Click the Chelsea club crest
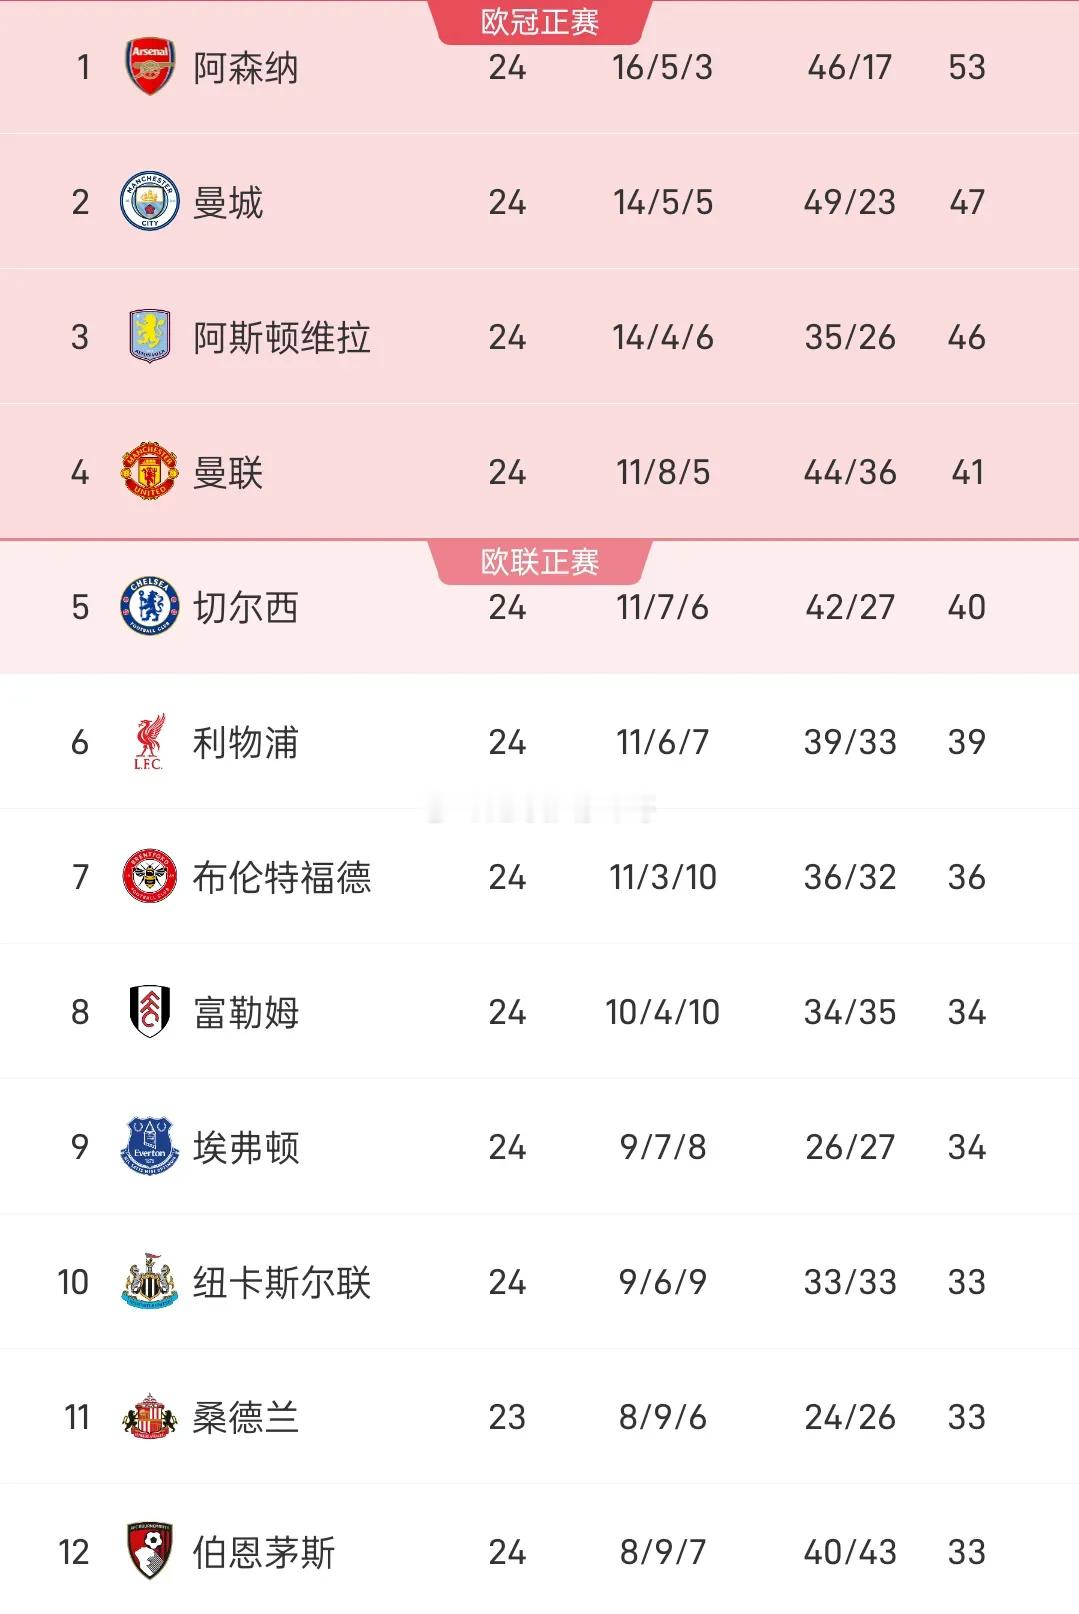Viewport: 1079px width, 1614px height. click(150, 607)
